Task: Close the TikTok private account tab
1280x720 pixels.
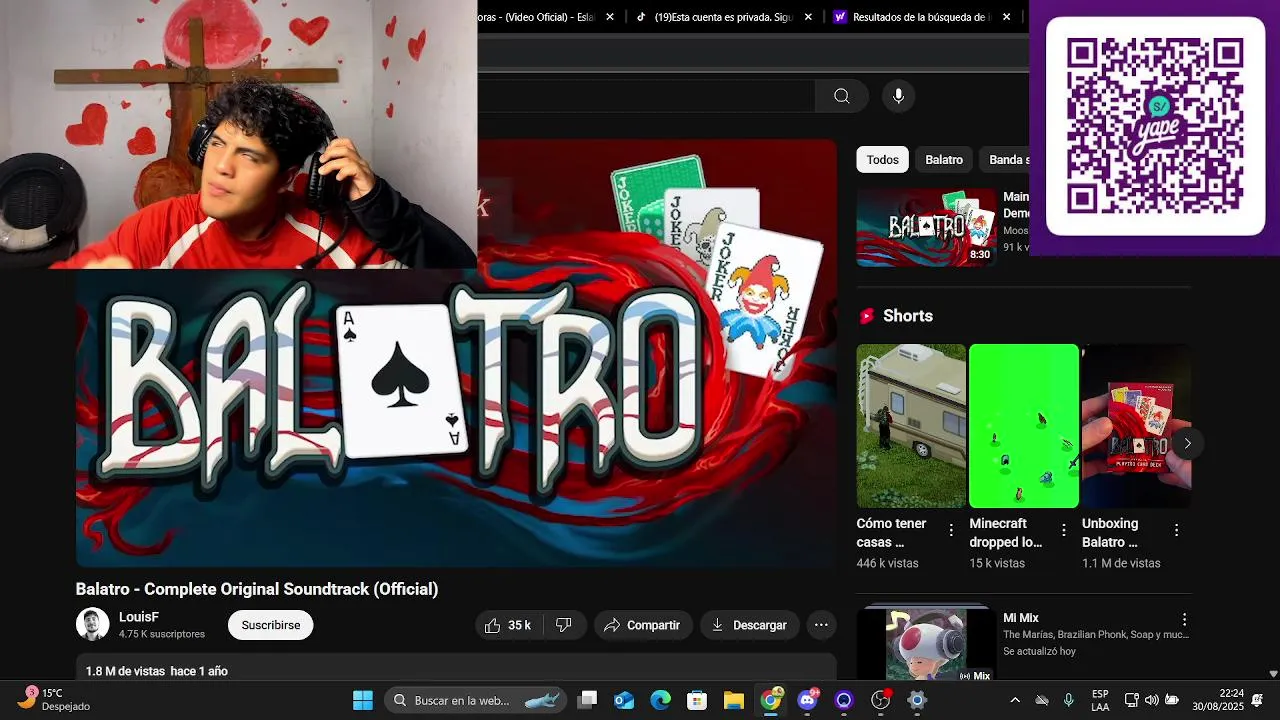Action: point(808,17)
